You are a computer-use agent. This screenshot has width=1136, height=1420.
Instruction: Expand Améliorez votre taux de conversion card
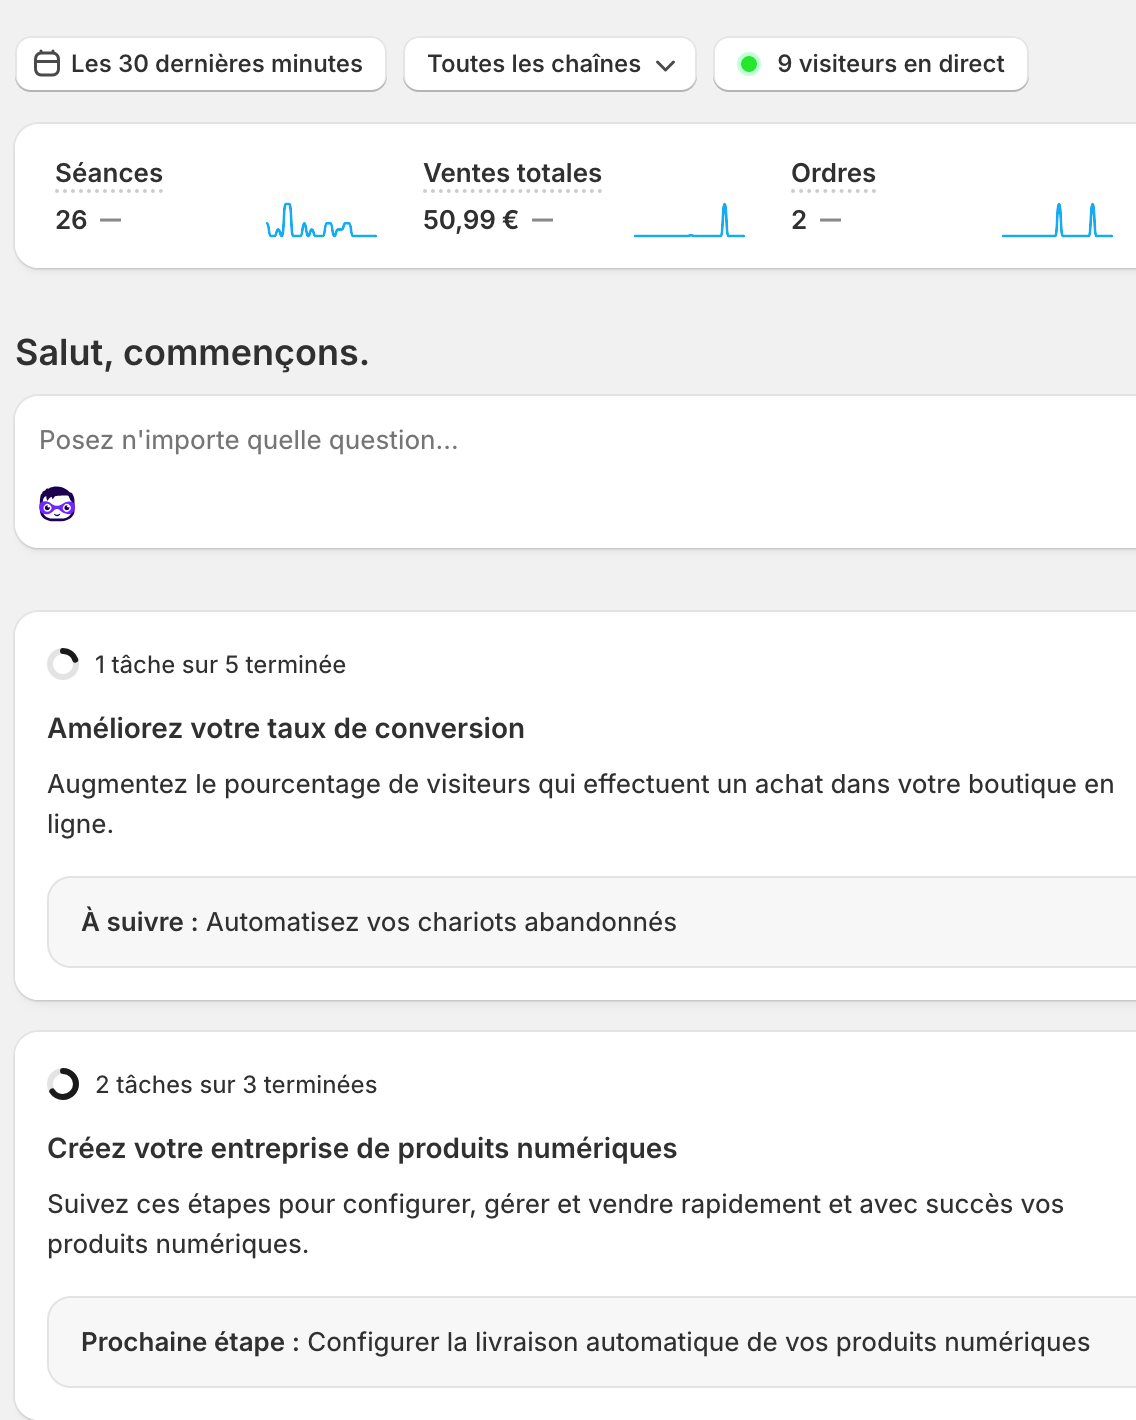(x=286, y=728)
